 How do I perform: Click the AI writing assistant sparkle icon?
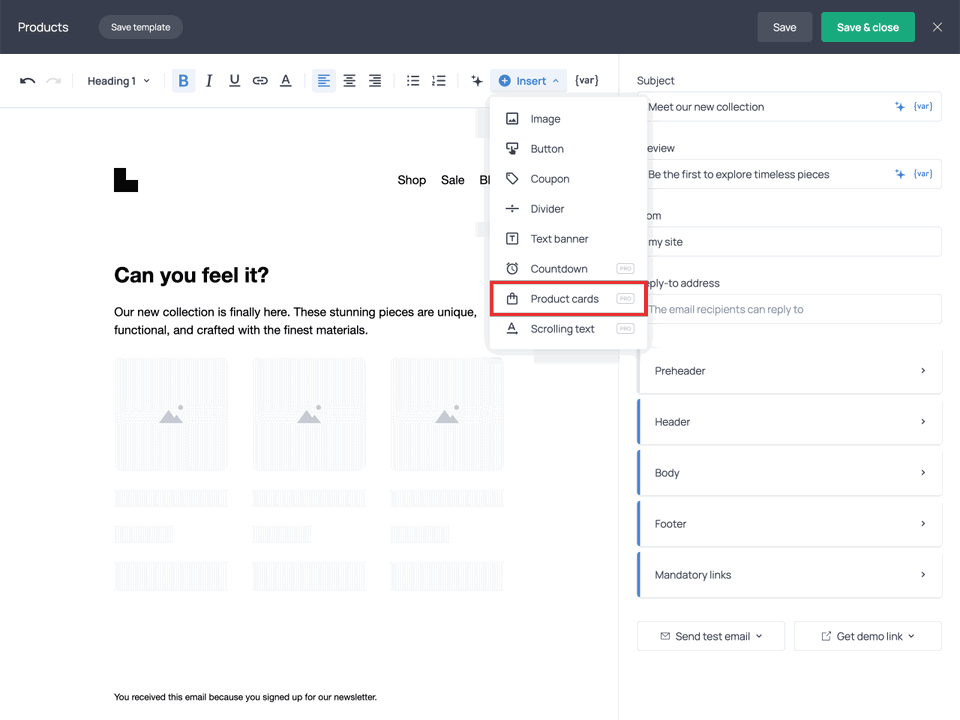tap(477, 80)
